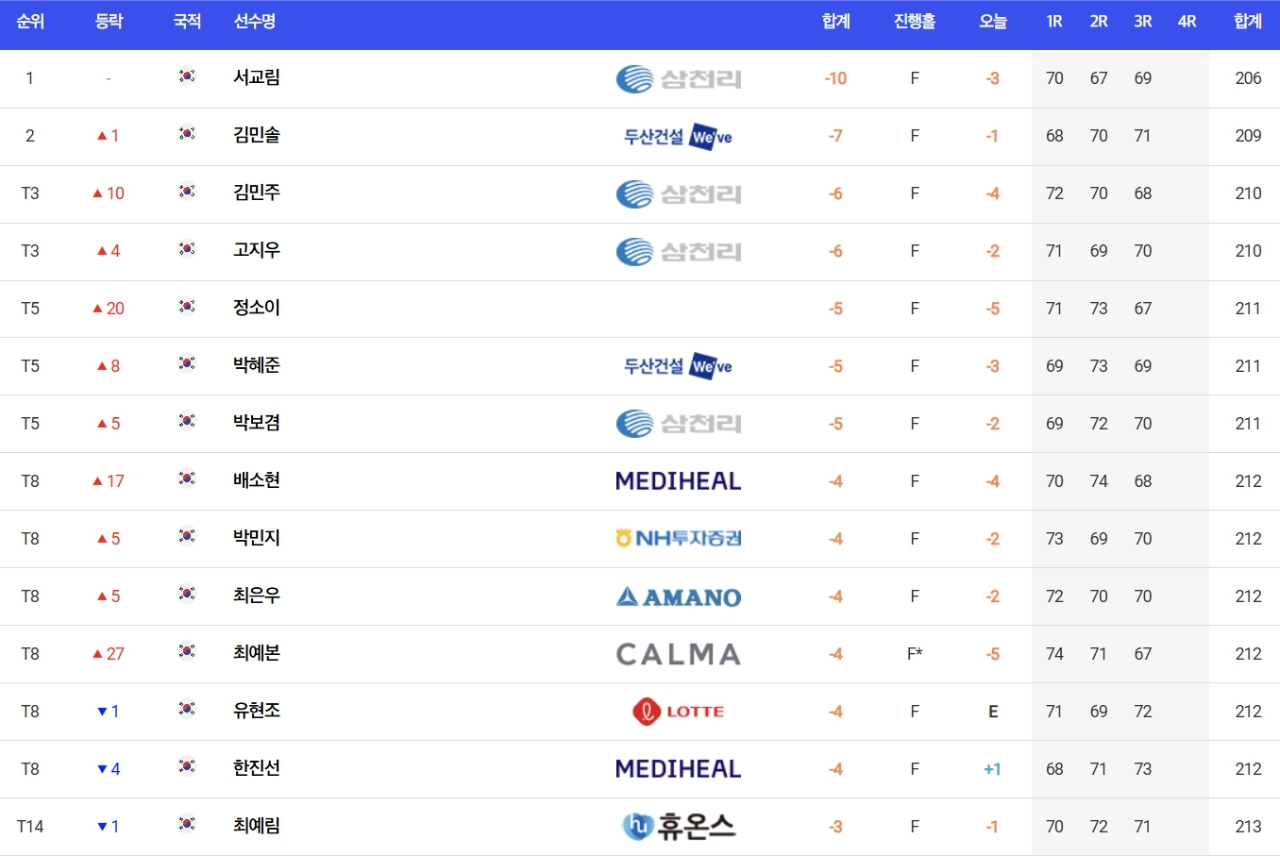The height and width of the screenshot is (856, 1280).
Task: Click the 휴온스 sponsor logo
Action: click(x=678, y=826)
